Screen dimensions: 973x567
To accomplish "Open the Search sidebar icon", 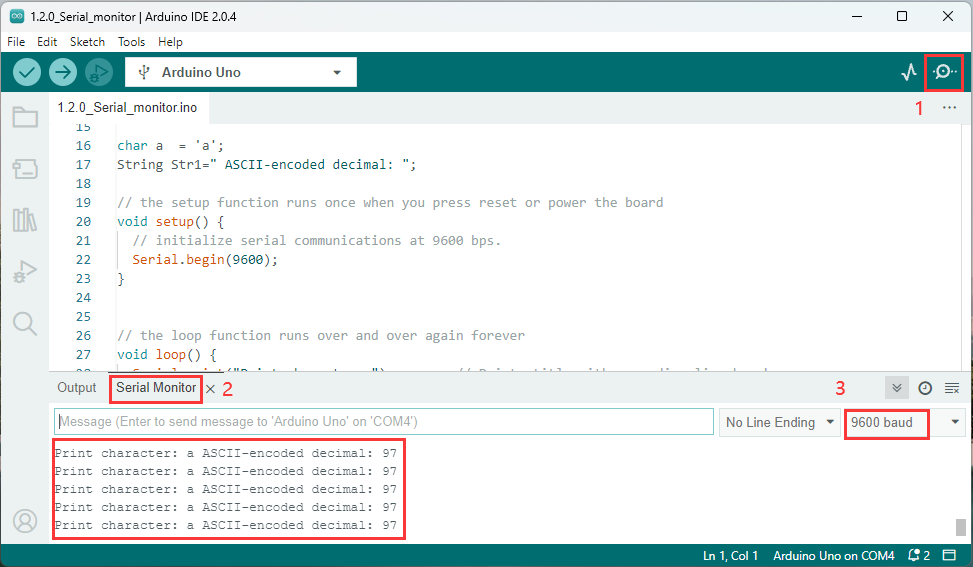I will tap(25, 323).
